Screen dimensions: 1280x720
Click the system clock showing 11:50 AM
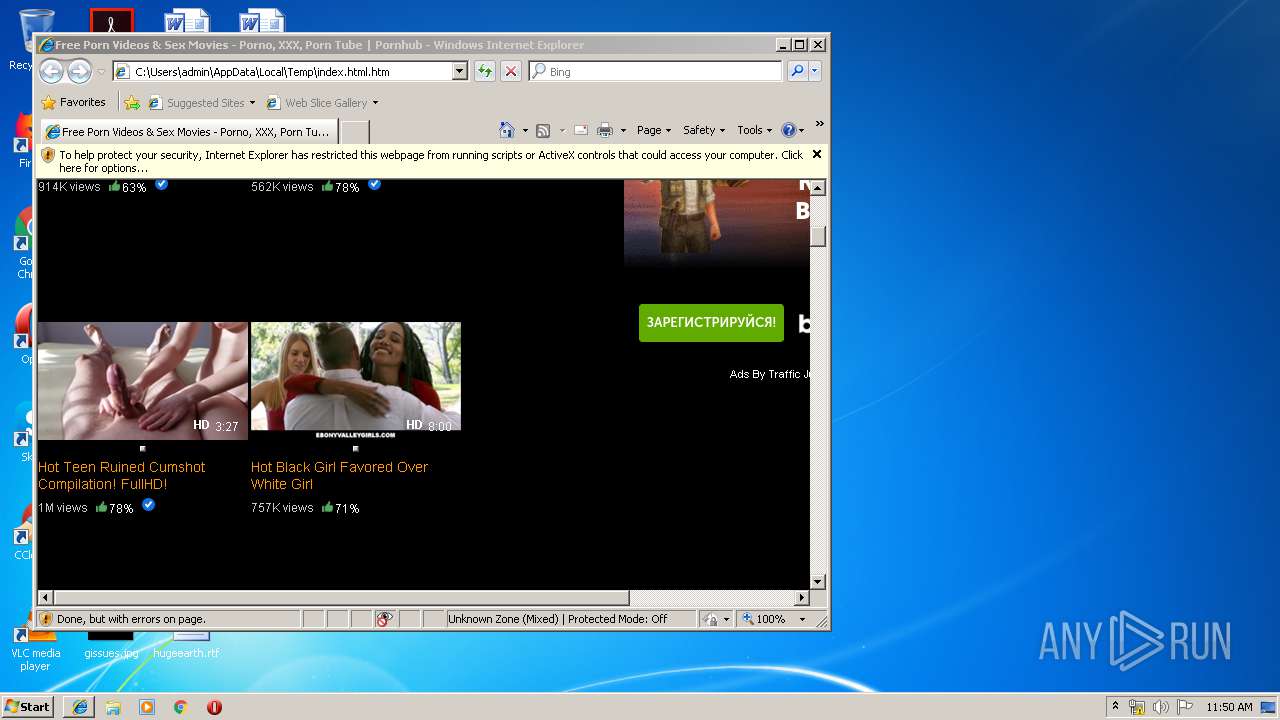(x=1229, y=707)
